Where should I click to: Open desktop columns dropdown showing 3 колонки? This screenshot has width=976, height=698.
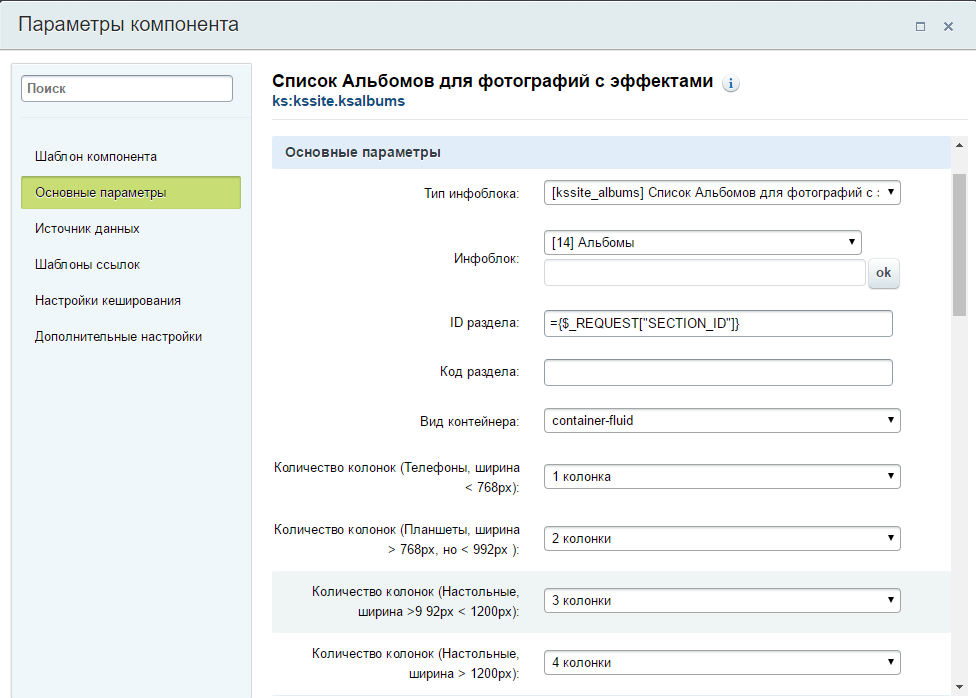[x=722, y=601]
